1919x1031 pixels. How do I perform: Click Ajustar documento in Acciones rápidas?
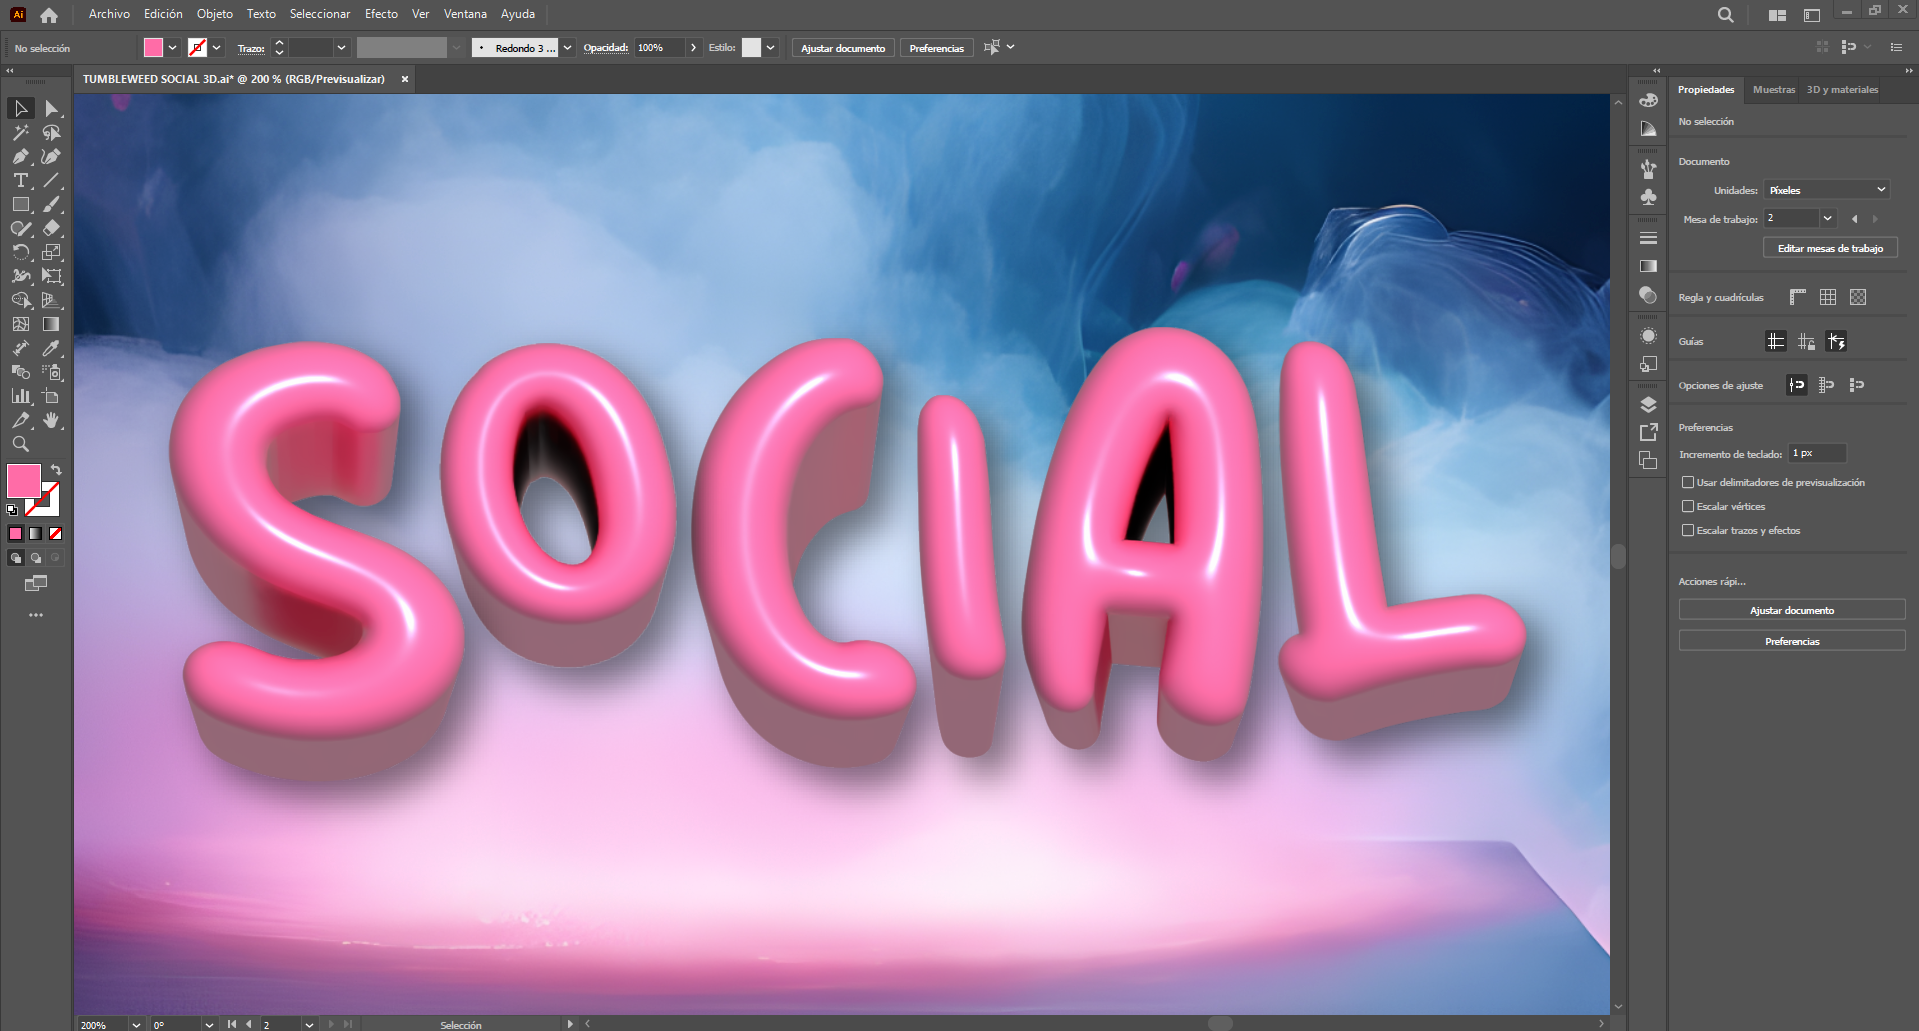click(1792, 610)
